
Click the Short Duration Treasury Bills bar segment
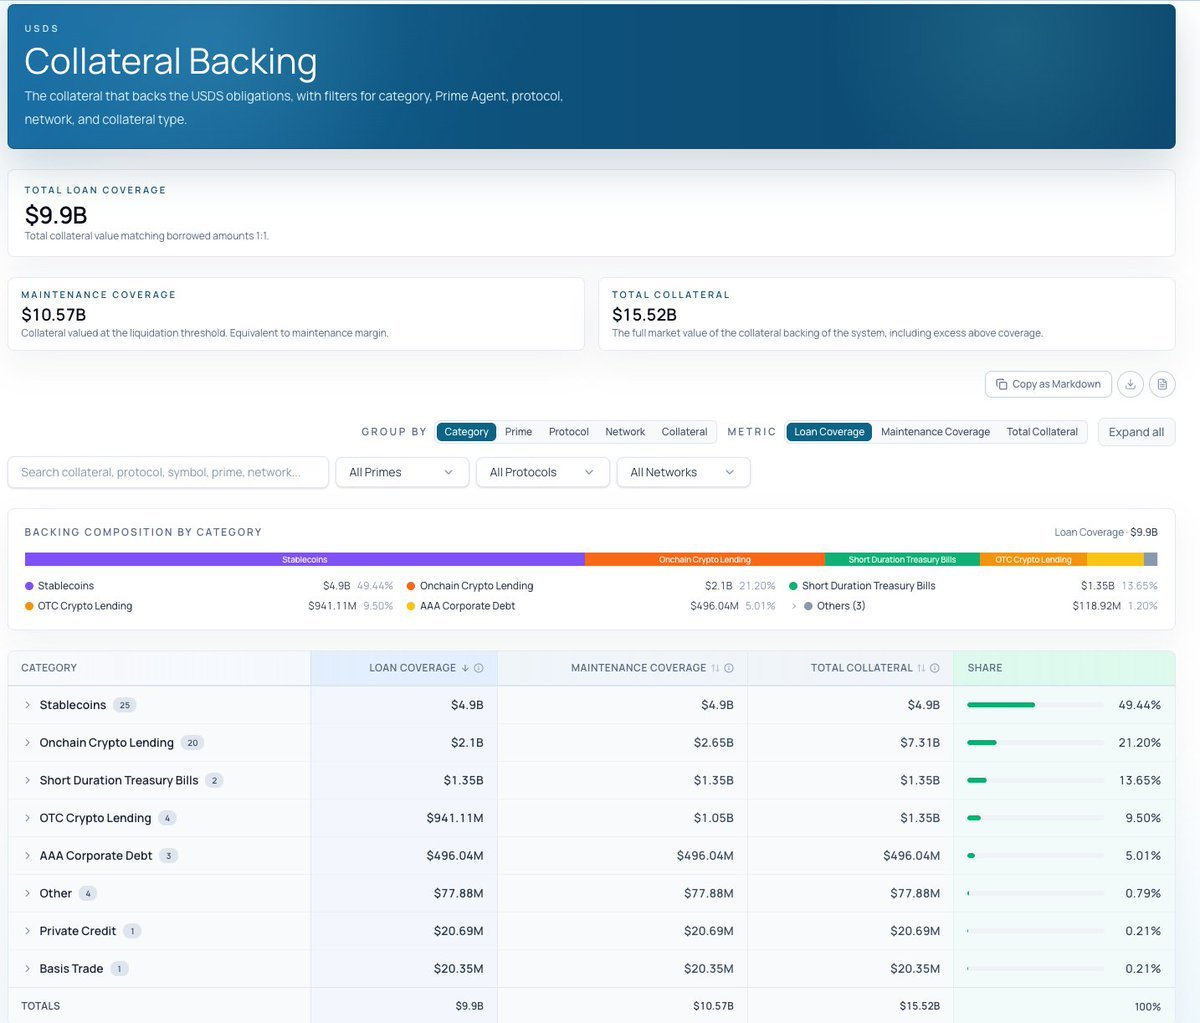click(x=902, y=560)
